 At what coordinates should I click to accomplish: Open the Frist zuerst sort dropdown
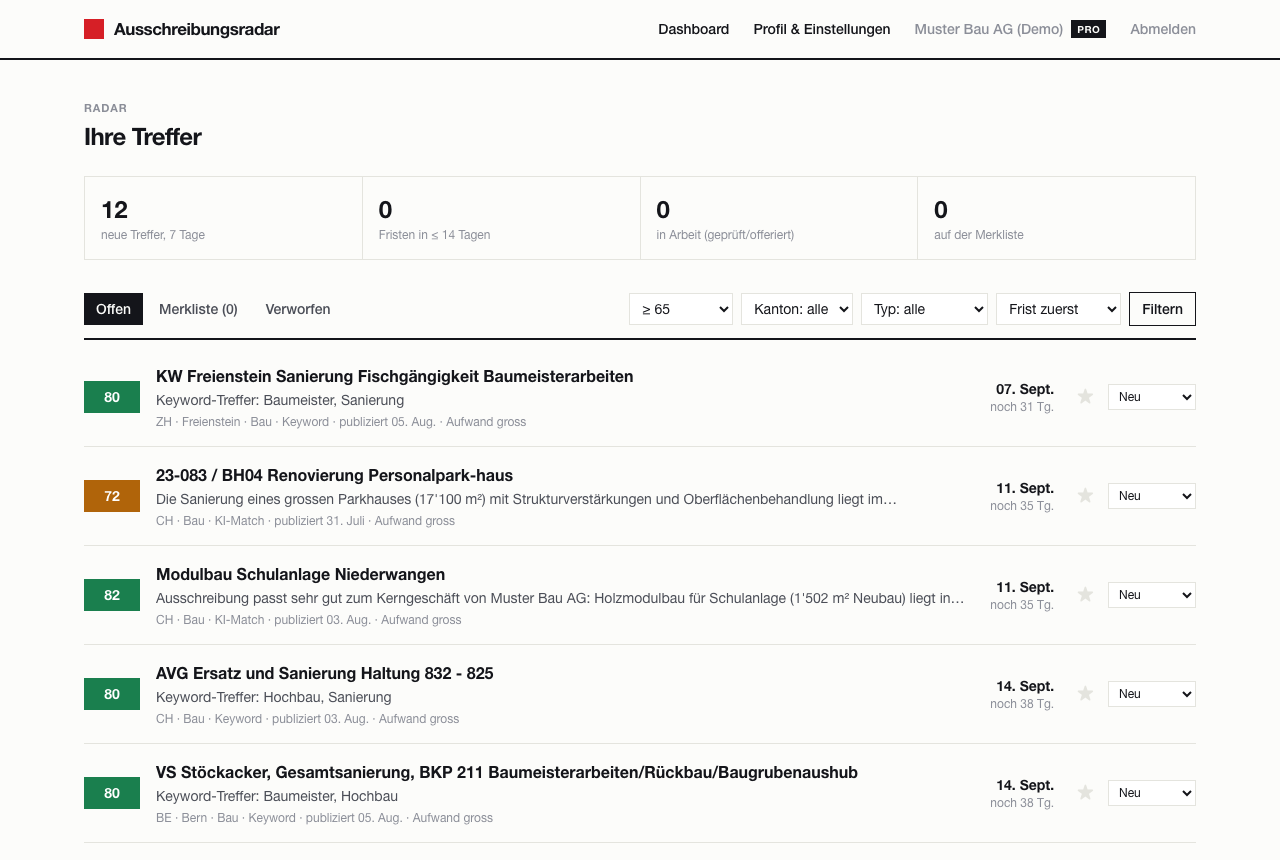point(1058,309)
